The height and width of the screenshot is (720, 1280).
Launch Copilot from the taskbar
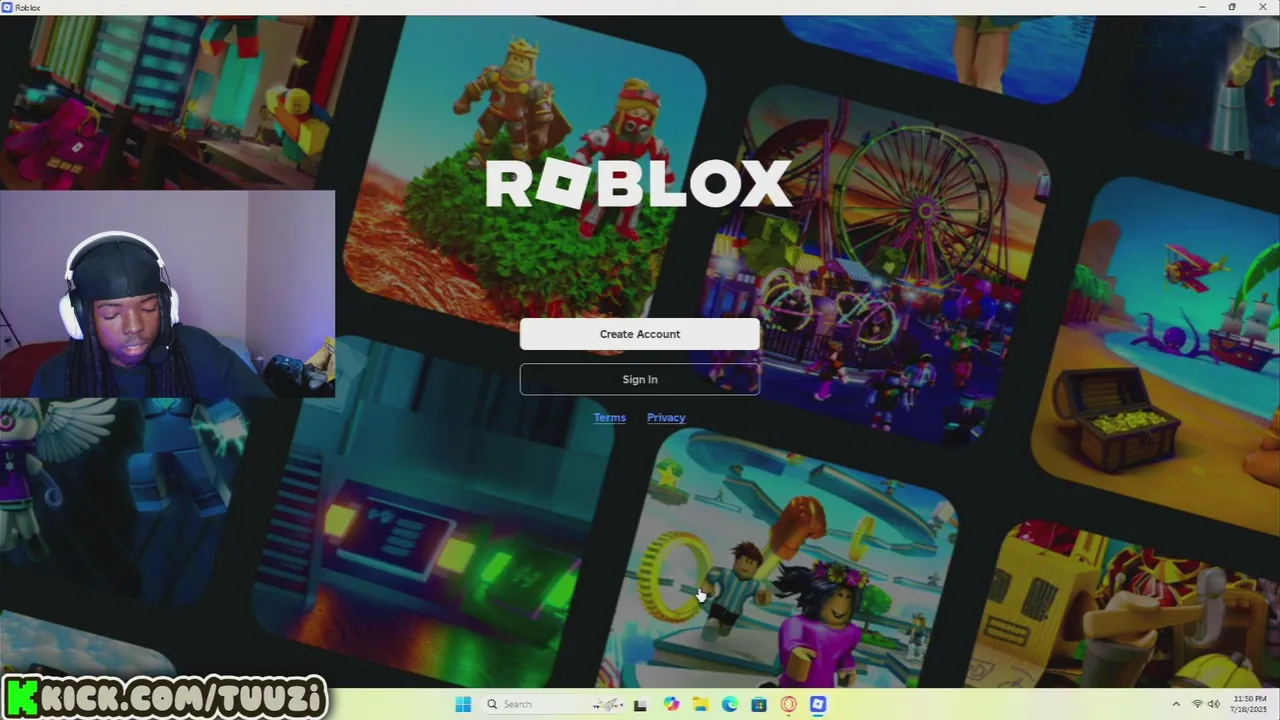coord(671,704)
